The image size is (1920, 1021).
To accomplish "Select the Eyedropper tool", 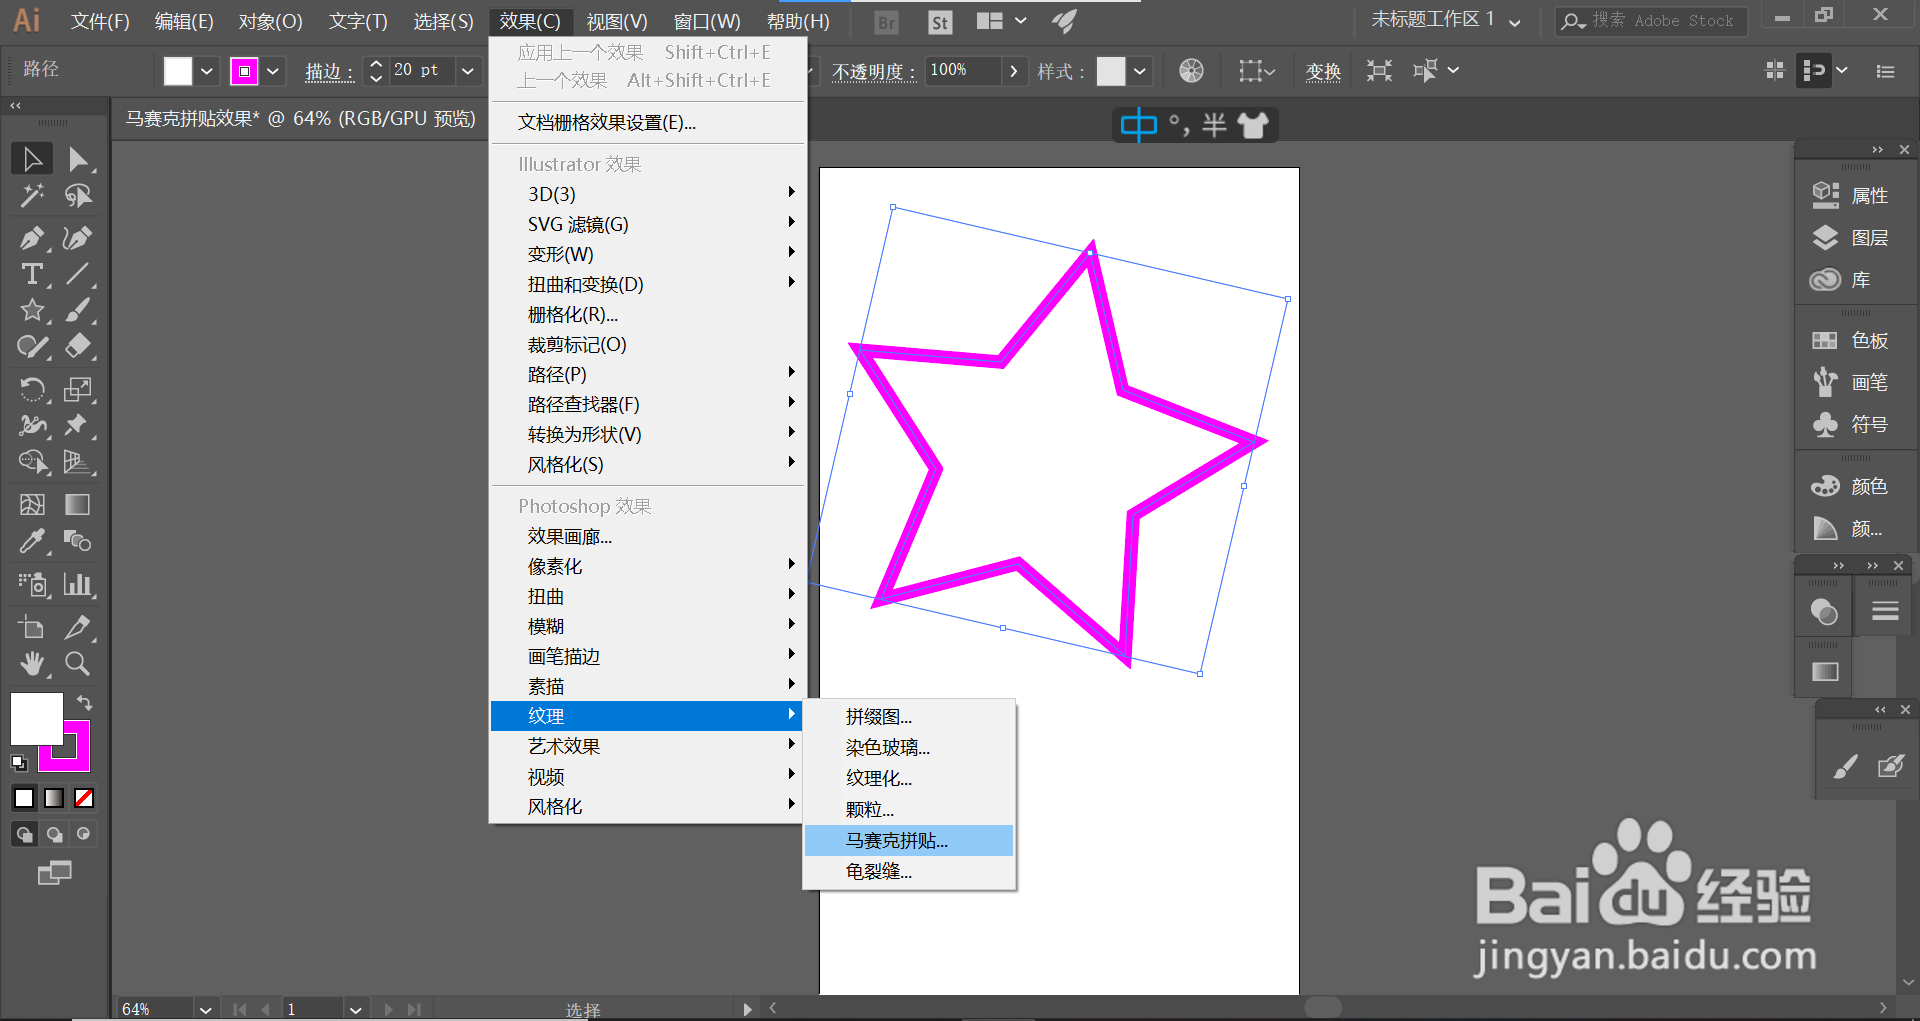I will coord(32,541).
